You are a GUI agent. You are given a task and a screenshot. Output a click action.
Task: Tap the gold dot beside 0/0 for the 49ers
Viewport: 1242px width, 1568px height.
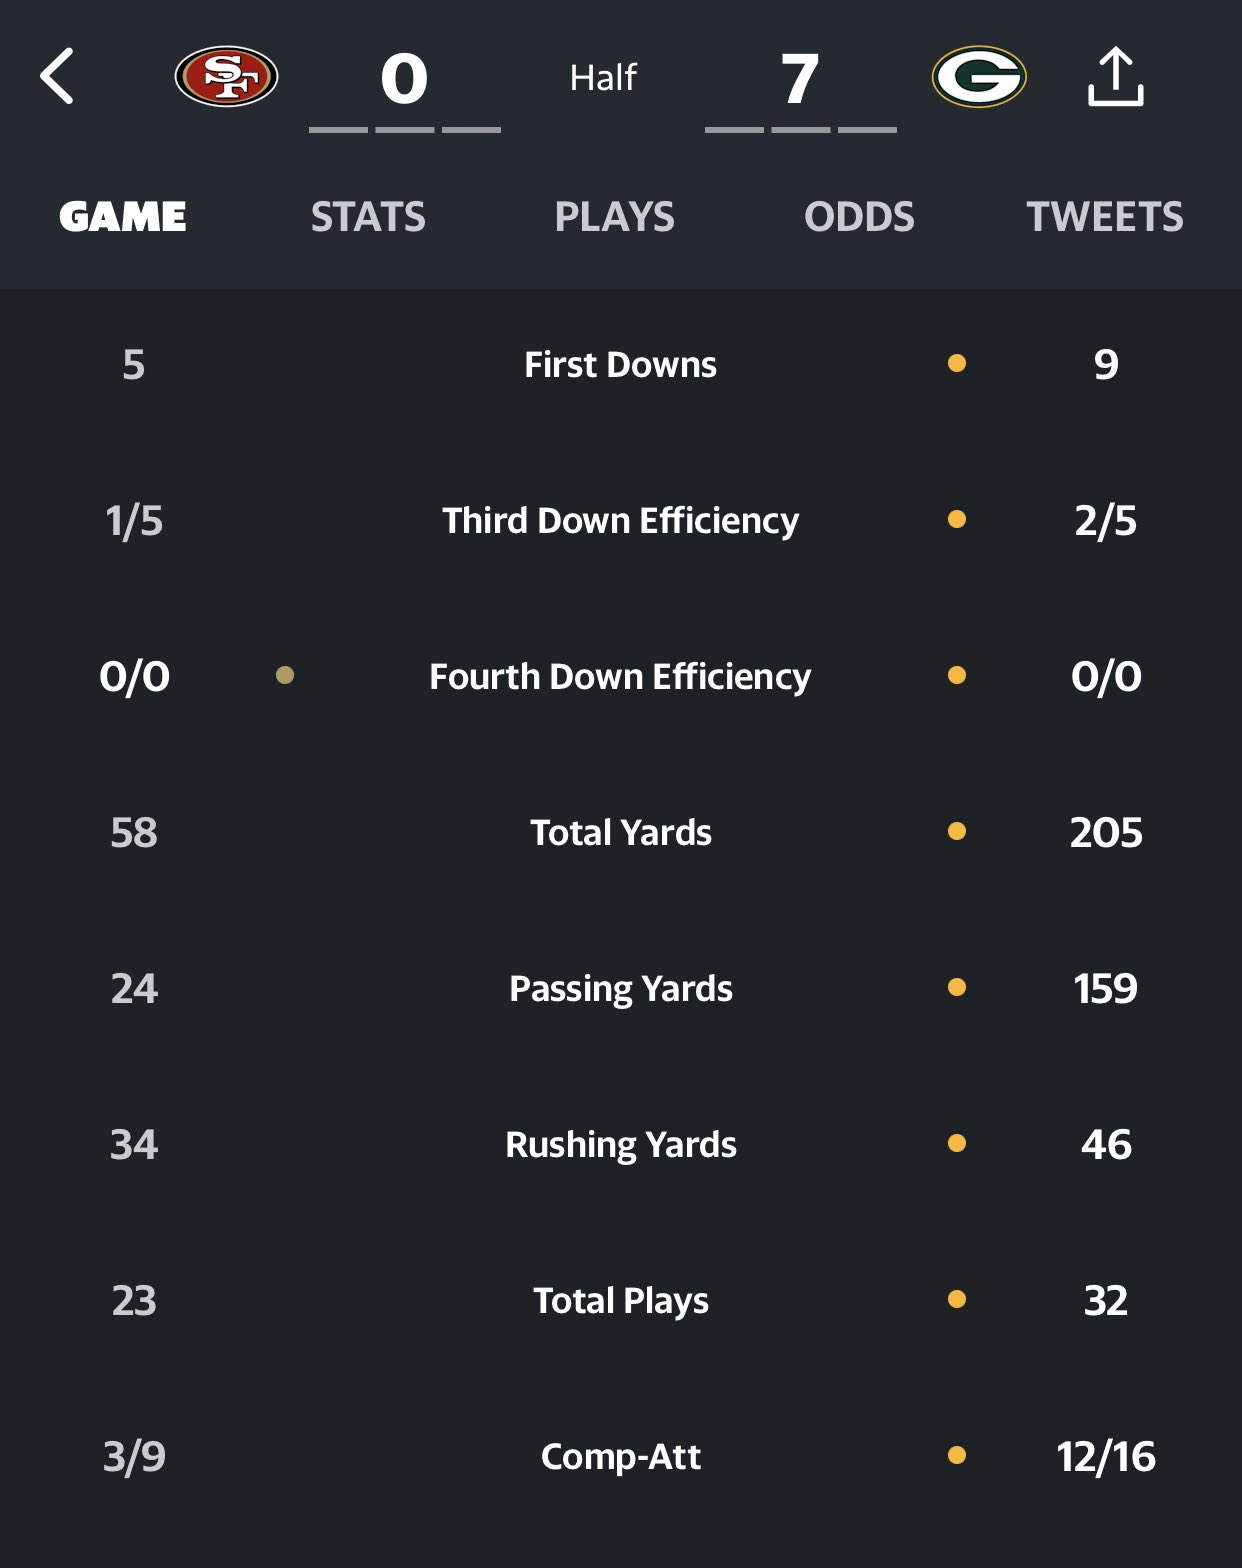tap(285, 676)
